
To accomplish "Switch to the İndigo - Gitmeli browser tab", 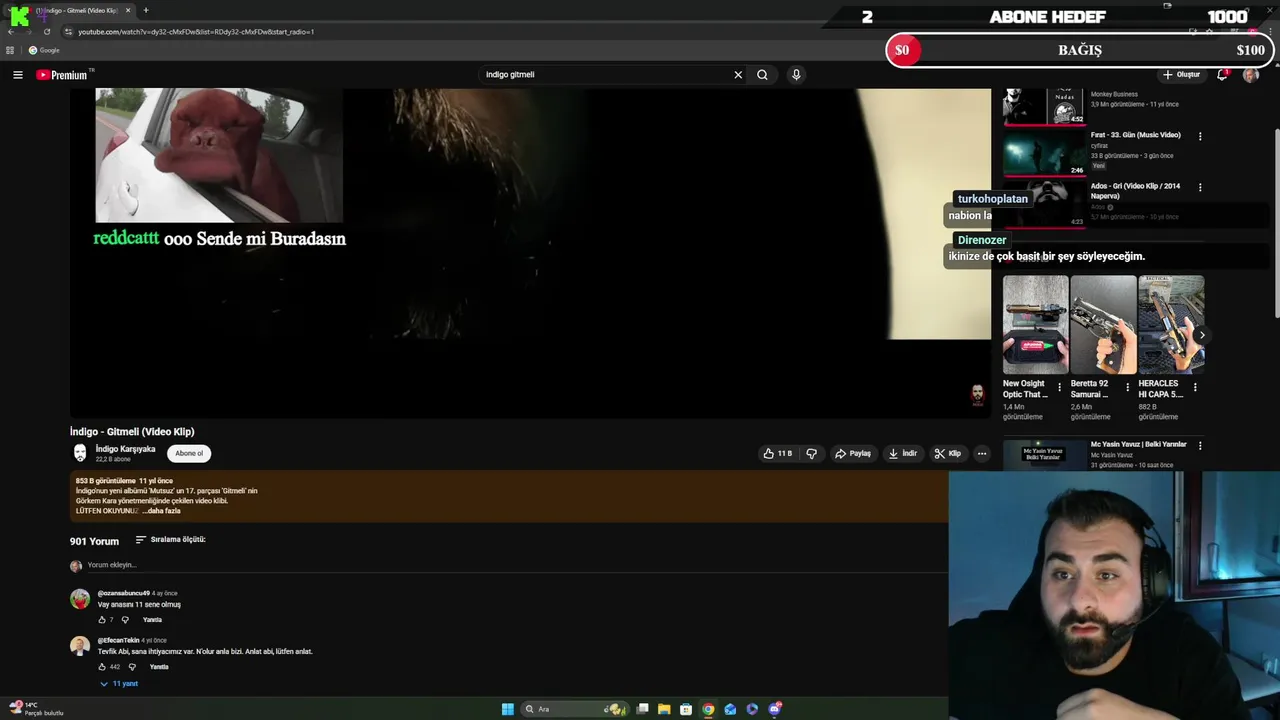I will click(76, 10).
